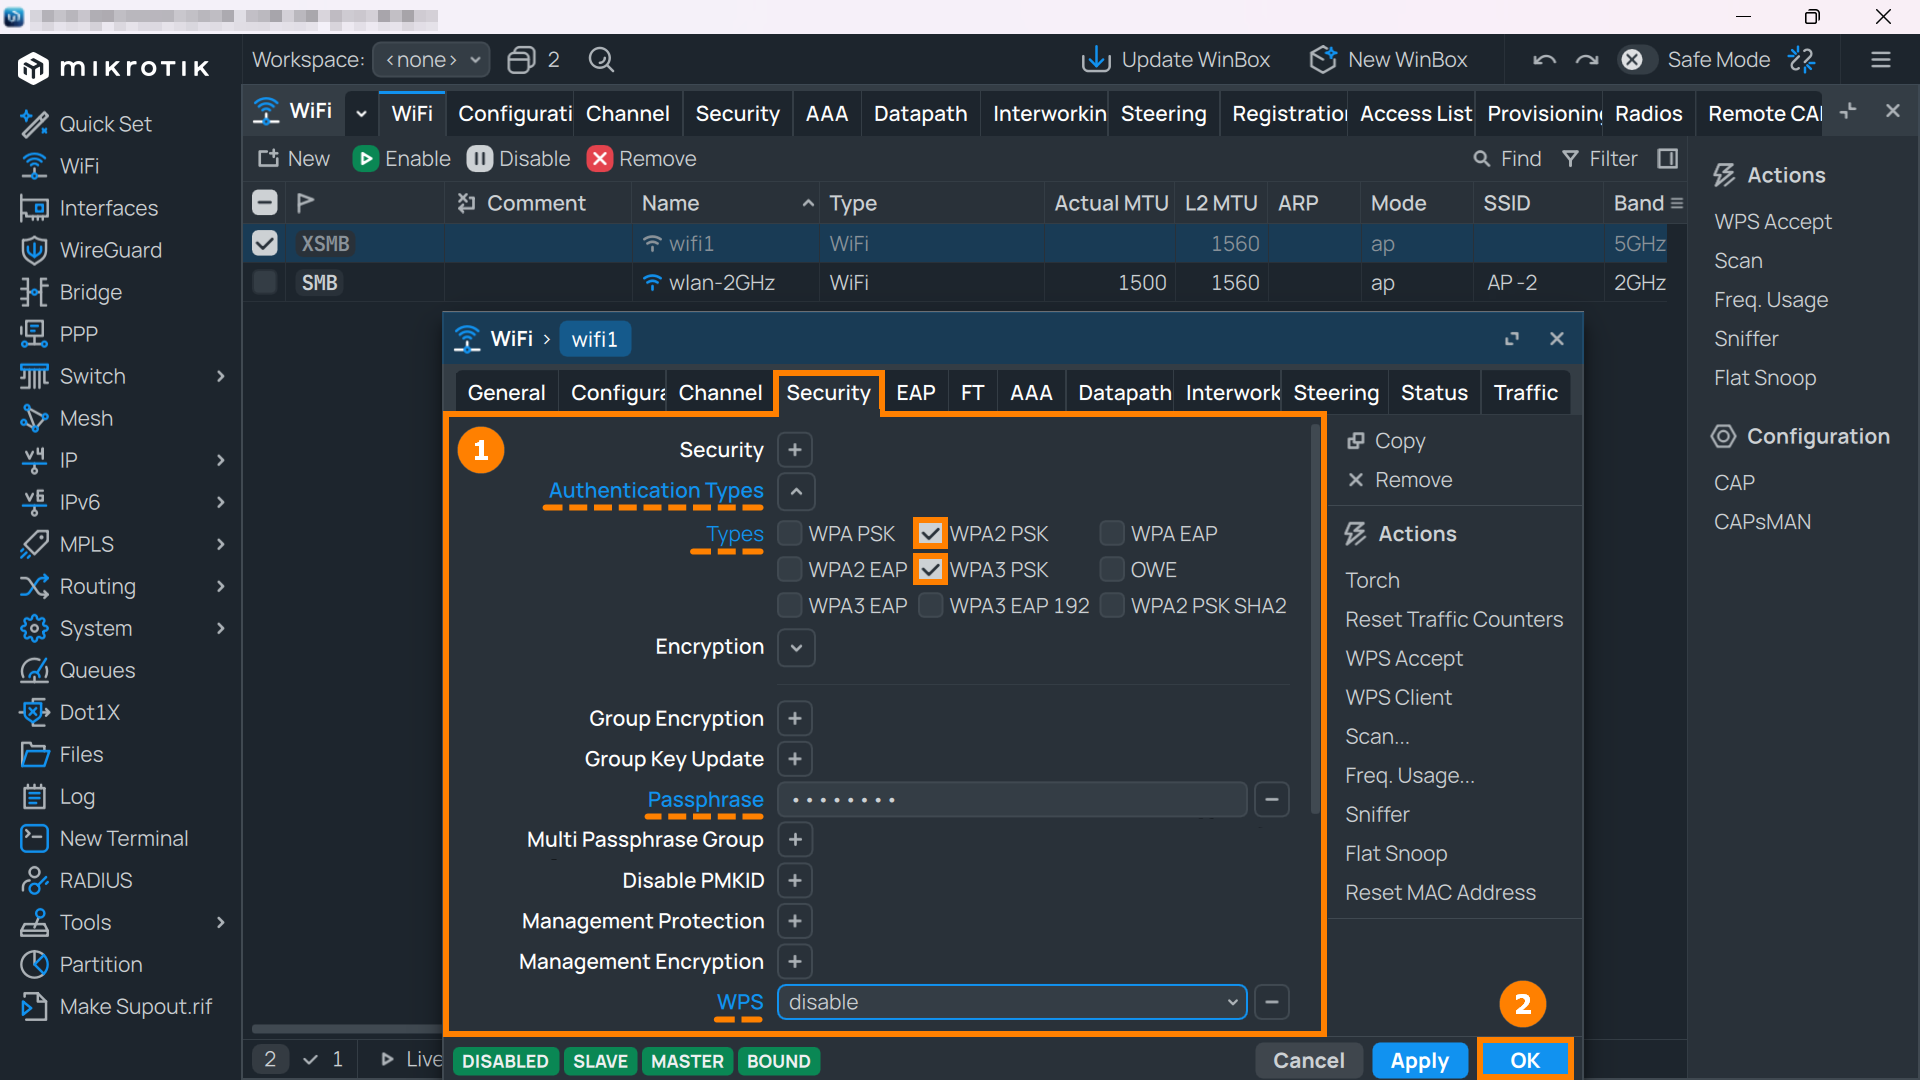Image resolution: width=1920 pixels, height=1080 pixels.
Task: Click the Filter funnel icon
Action: tap(1570, 159)
